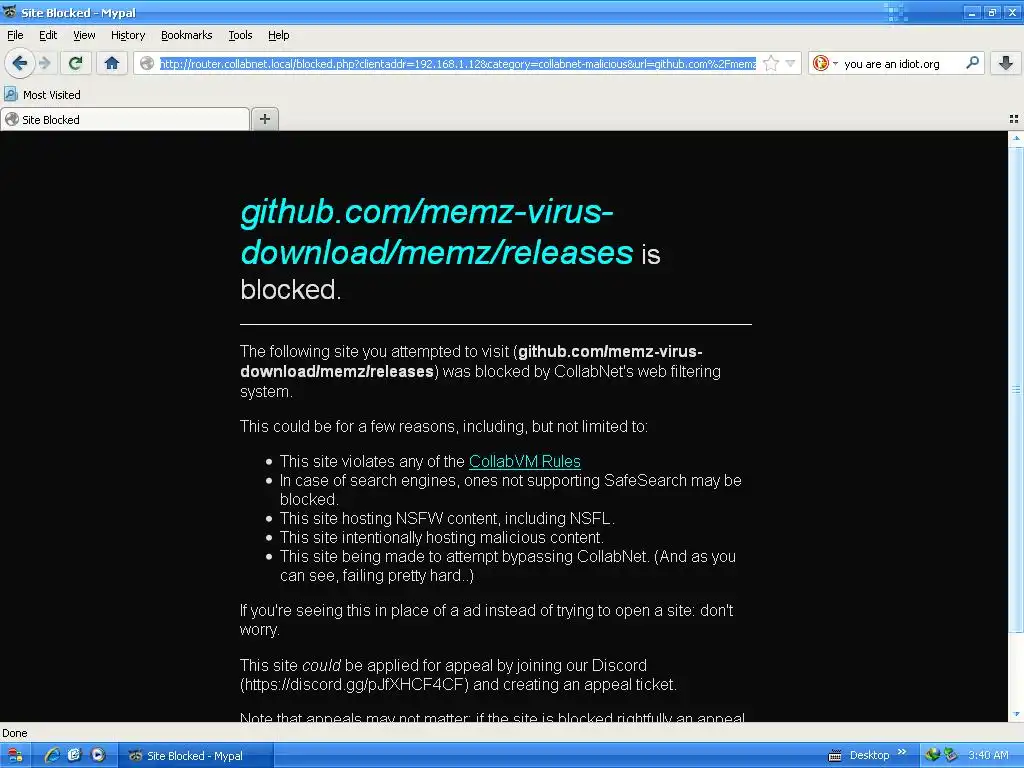The height and width of the screenshot is (768, 1024).
Task: Click the Mypal raccoon icon in title bar
Action: pos(9,12)
